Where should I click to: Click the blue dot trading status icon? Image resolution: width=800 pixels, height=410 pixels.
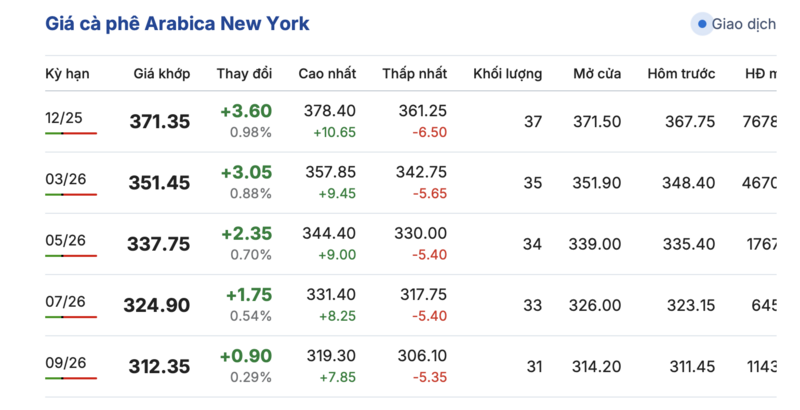702,23
